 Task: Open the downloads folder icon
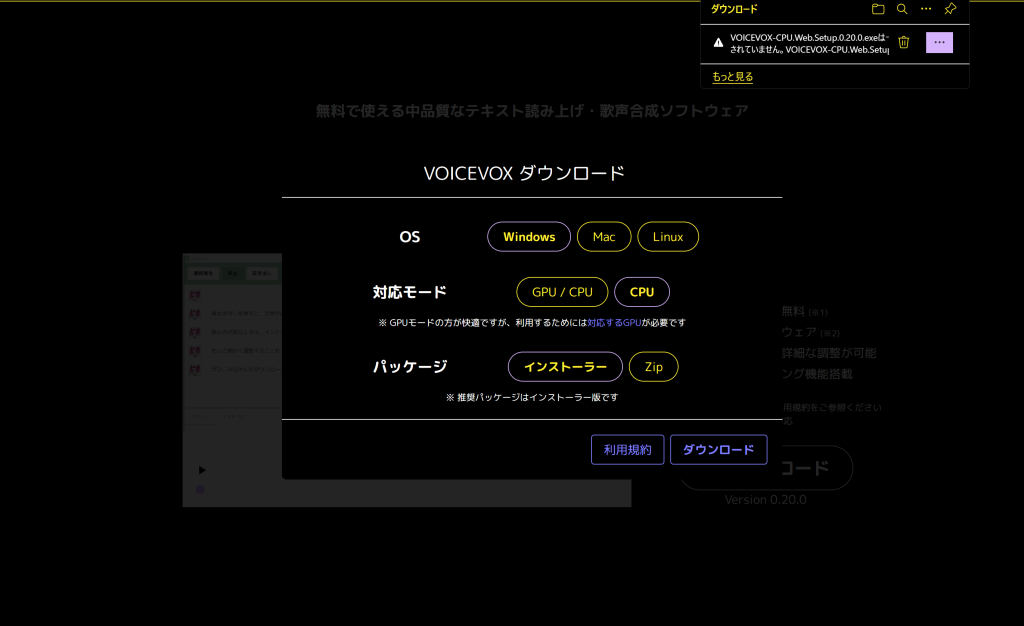coord(878,9)
